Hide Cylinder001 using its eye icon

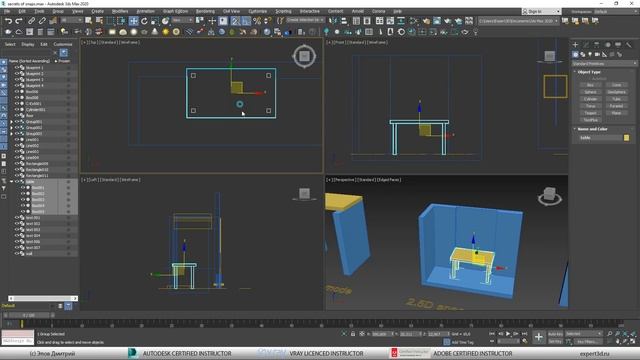click(17, 110)
